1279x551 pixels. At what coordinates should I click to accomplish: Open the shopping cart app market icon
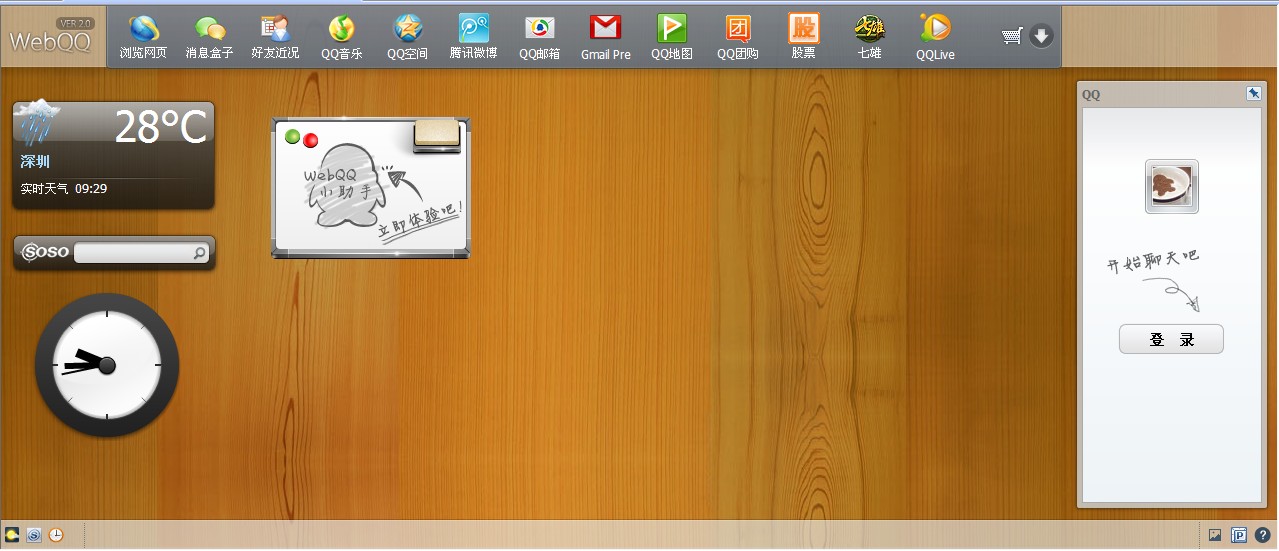click(1012, 36)
